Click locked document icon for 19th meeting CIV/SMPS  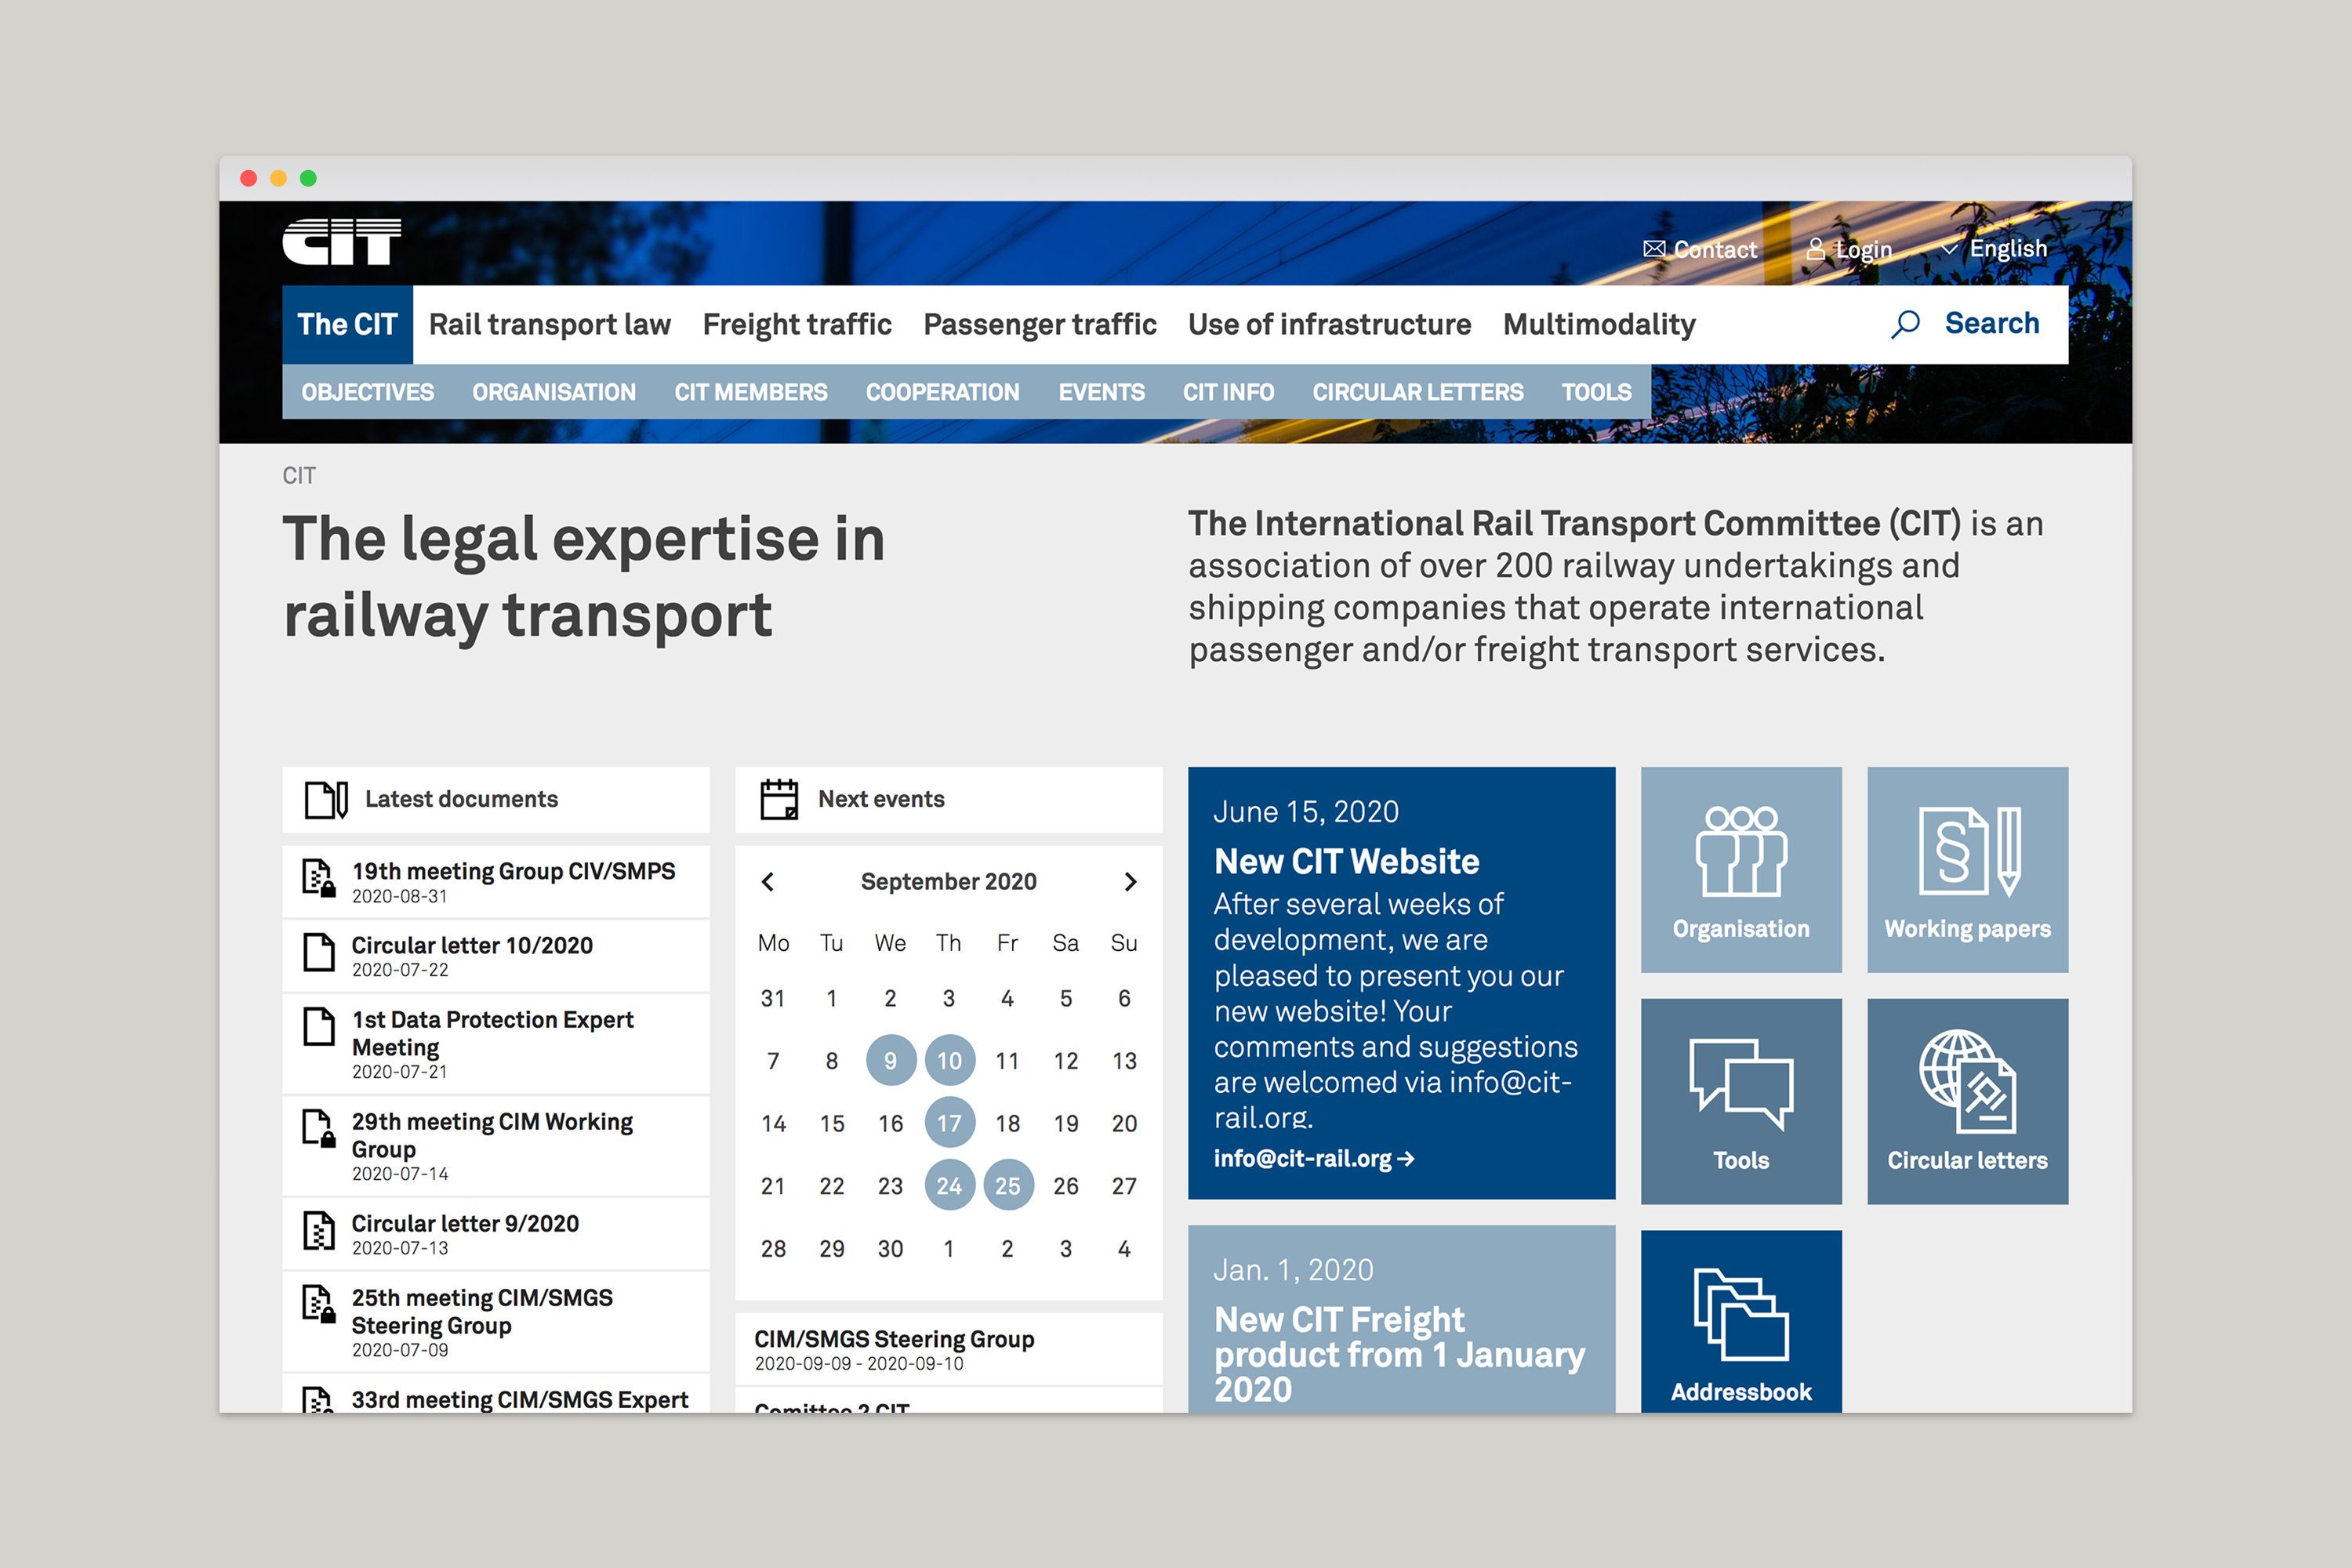319,878
